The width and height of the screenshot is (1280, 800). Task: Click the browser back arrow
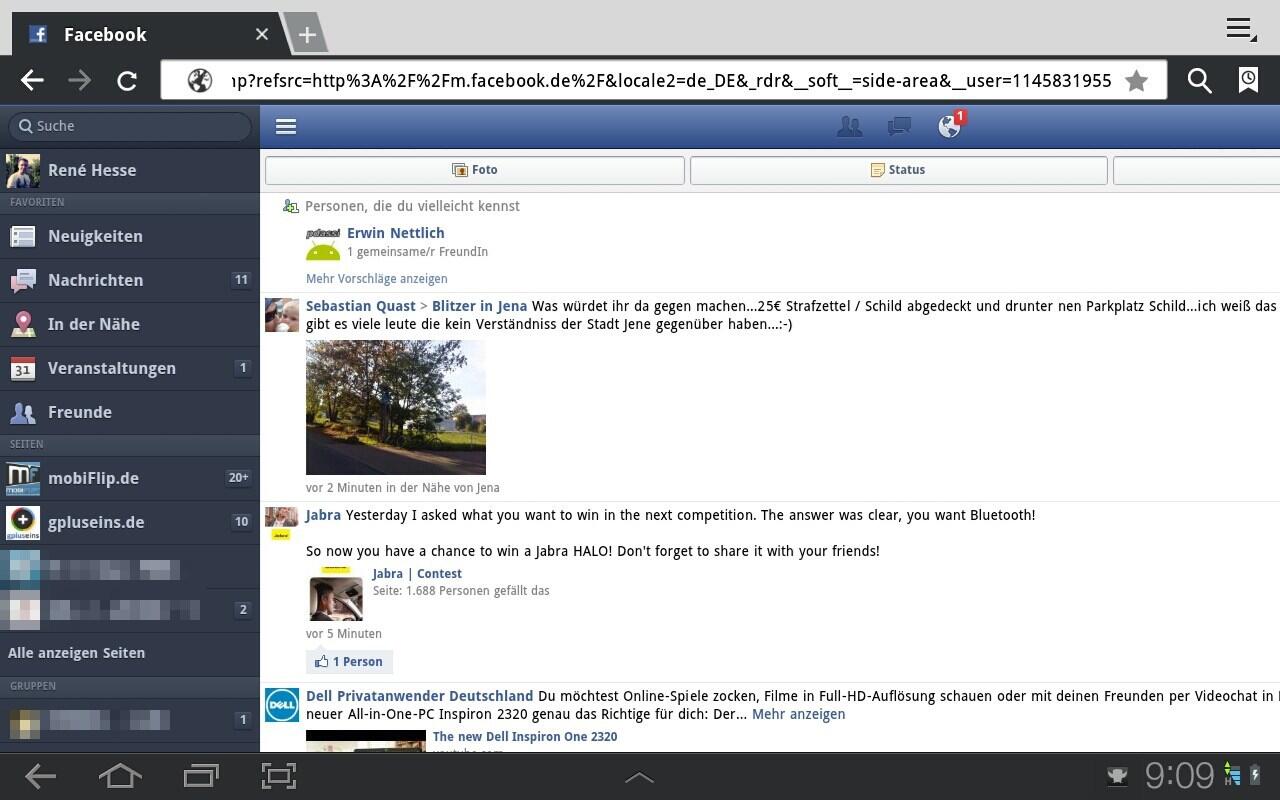pyautogui.click(x=32, y=80)
